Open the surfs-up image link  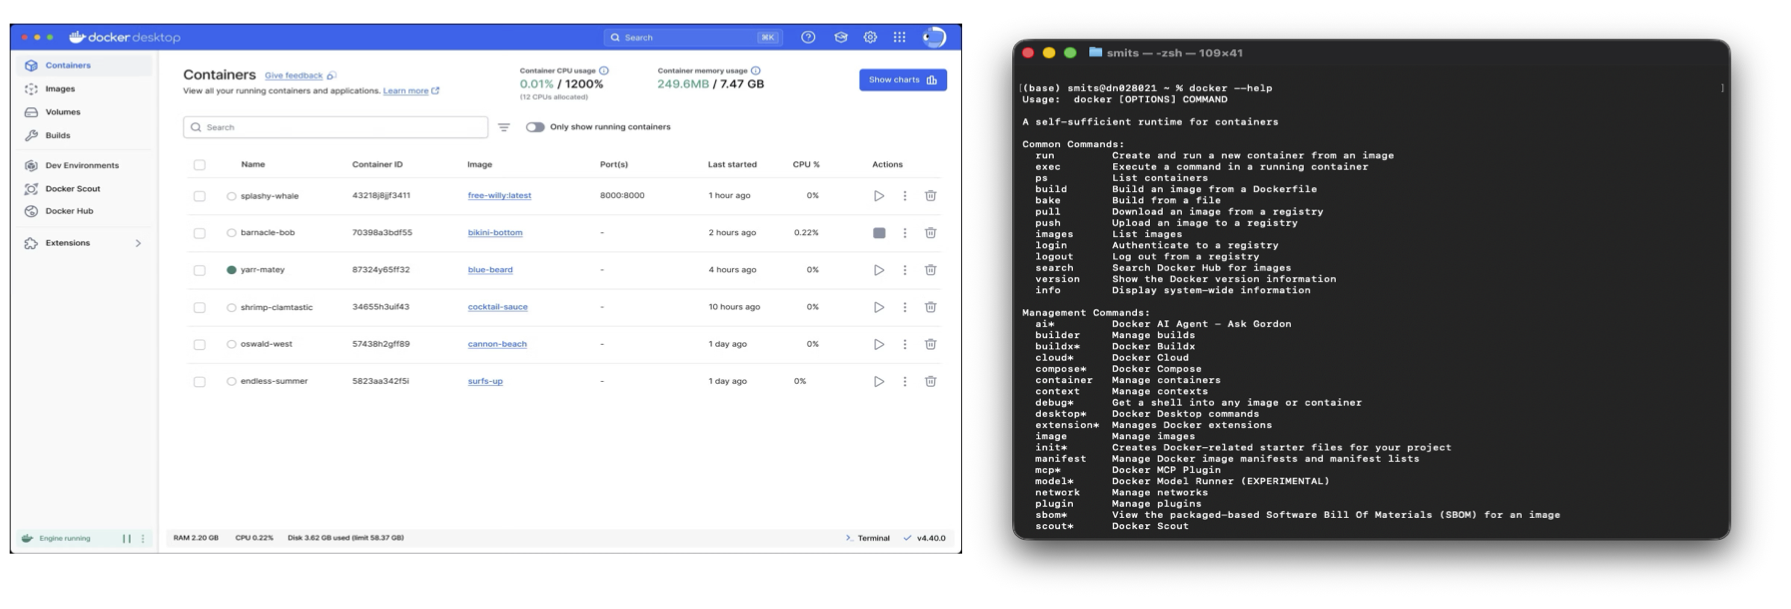coord(485,381)
